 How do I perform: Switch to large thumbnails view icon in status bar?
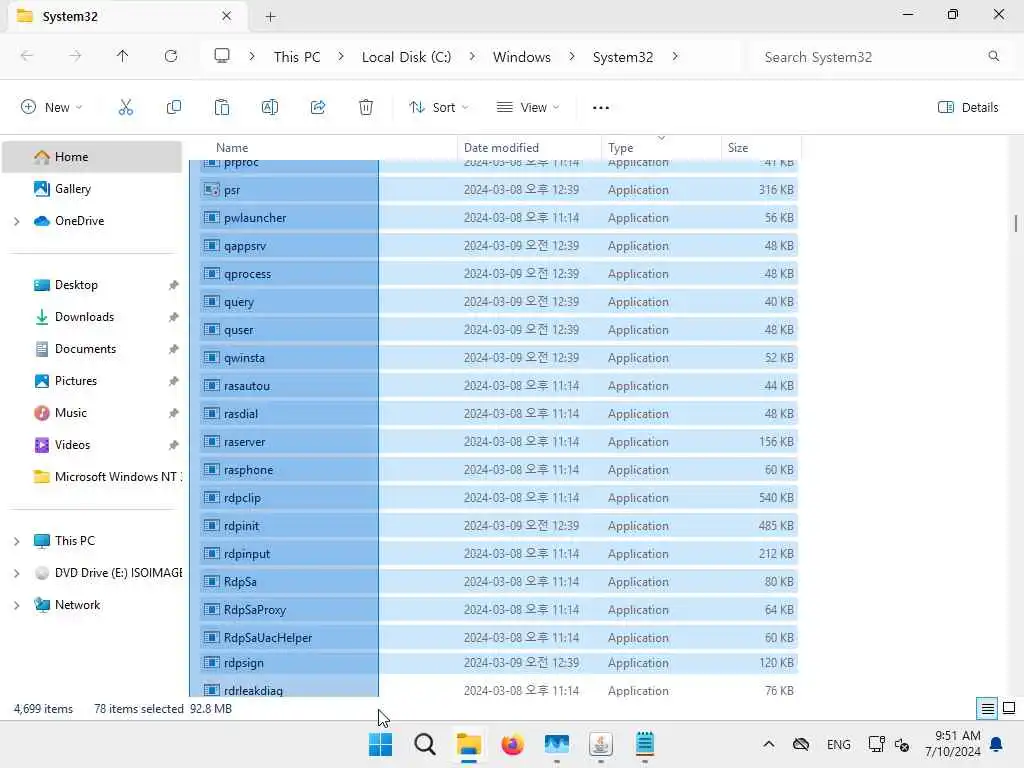[1009, 708]
